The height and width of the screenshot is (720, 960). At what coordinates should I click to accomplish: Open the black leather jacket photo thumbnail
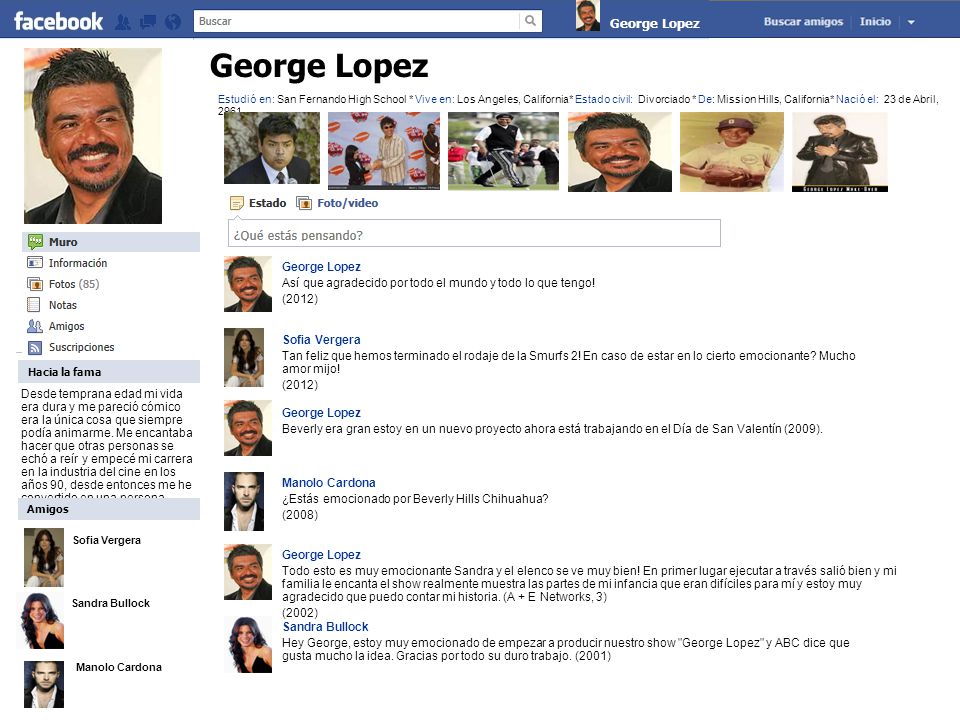pyautogui.click(x=840, y=152)
